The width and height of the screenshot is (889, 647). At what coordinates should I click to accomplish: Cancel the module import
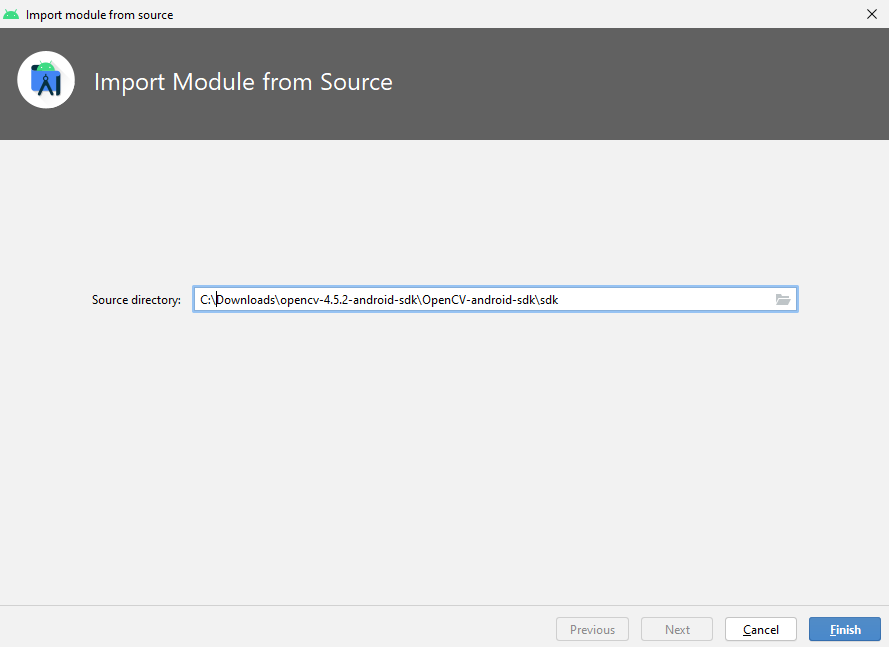tap(761, 629)
